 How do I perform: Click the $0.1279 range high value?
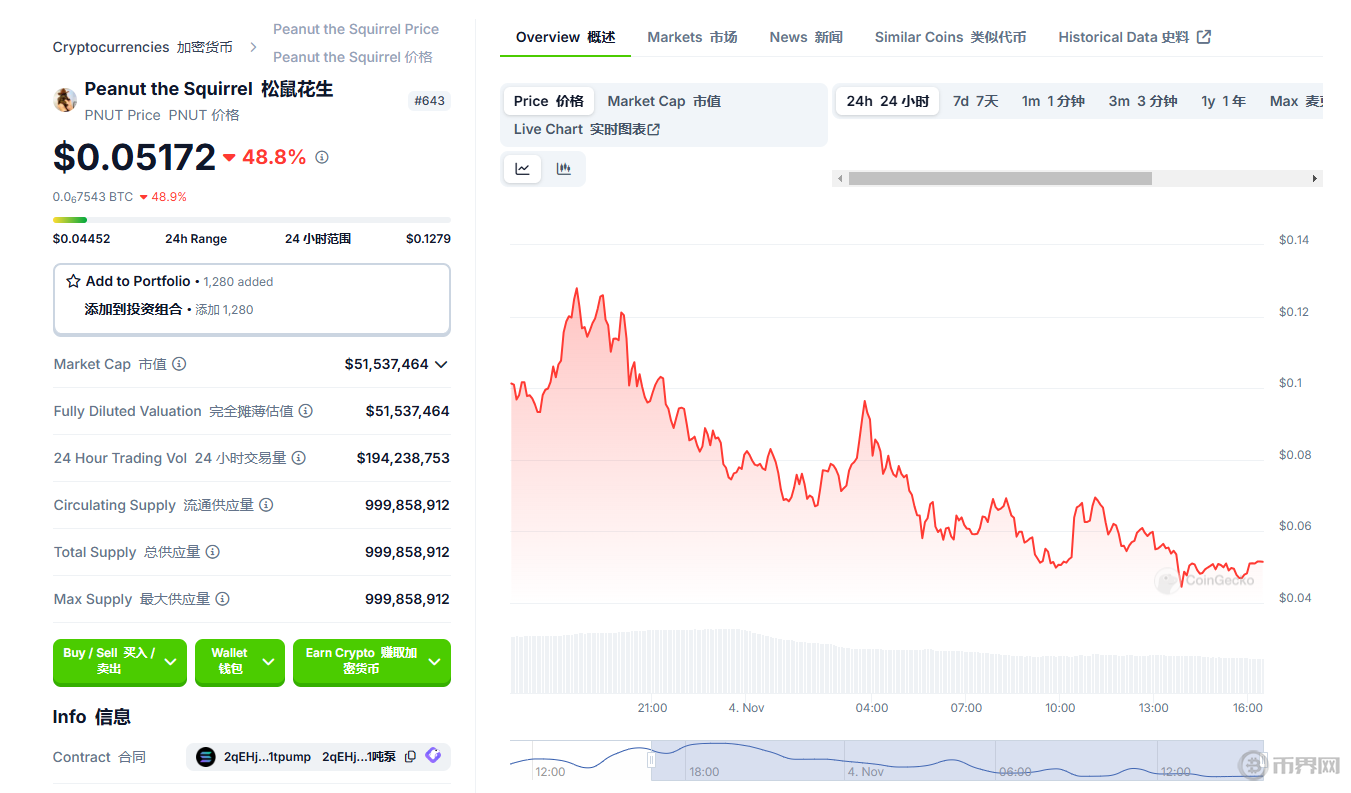click(428, 239)
